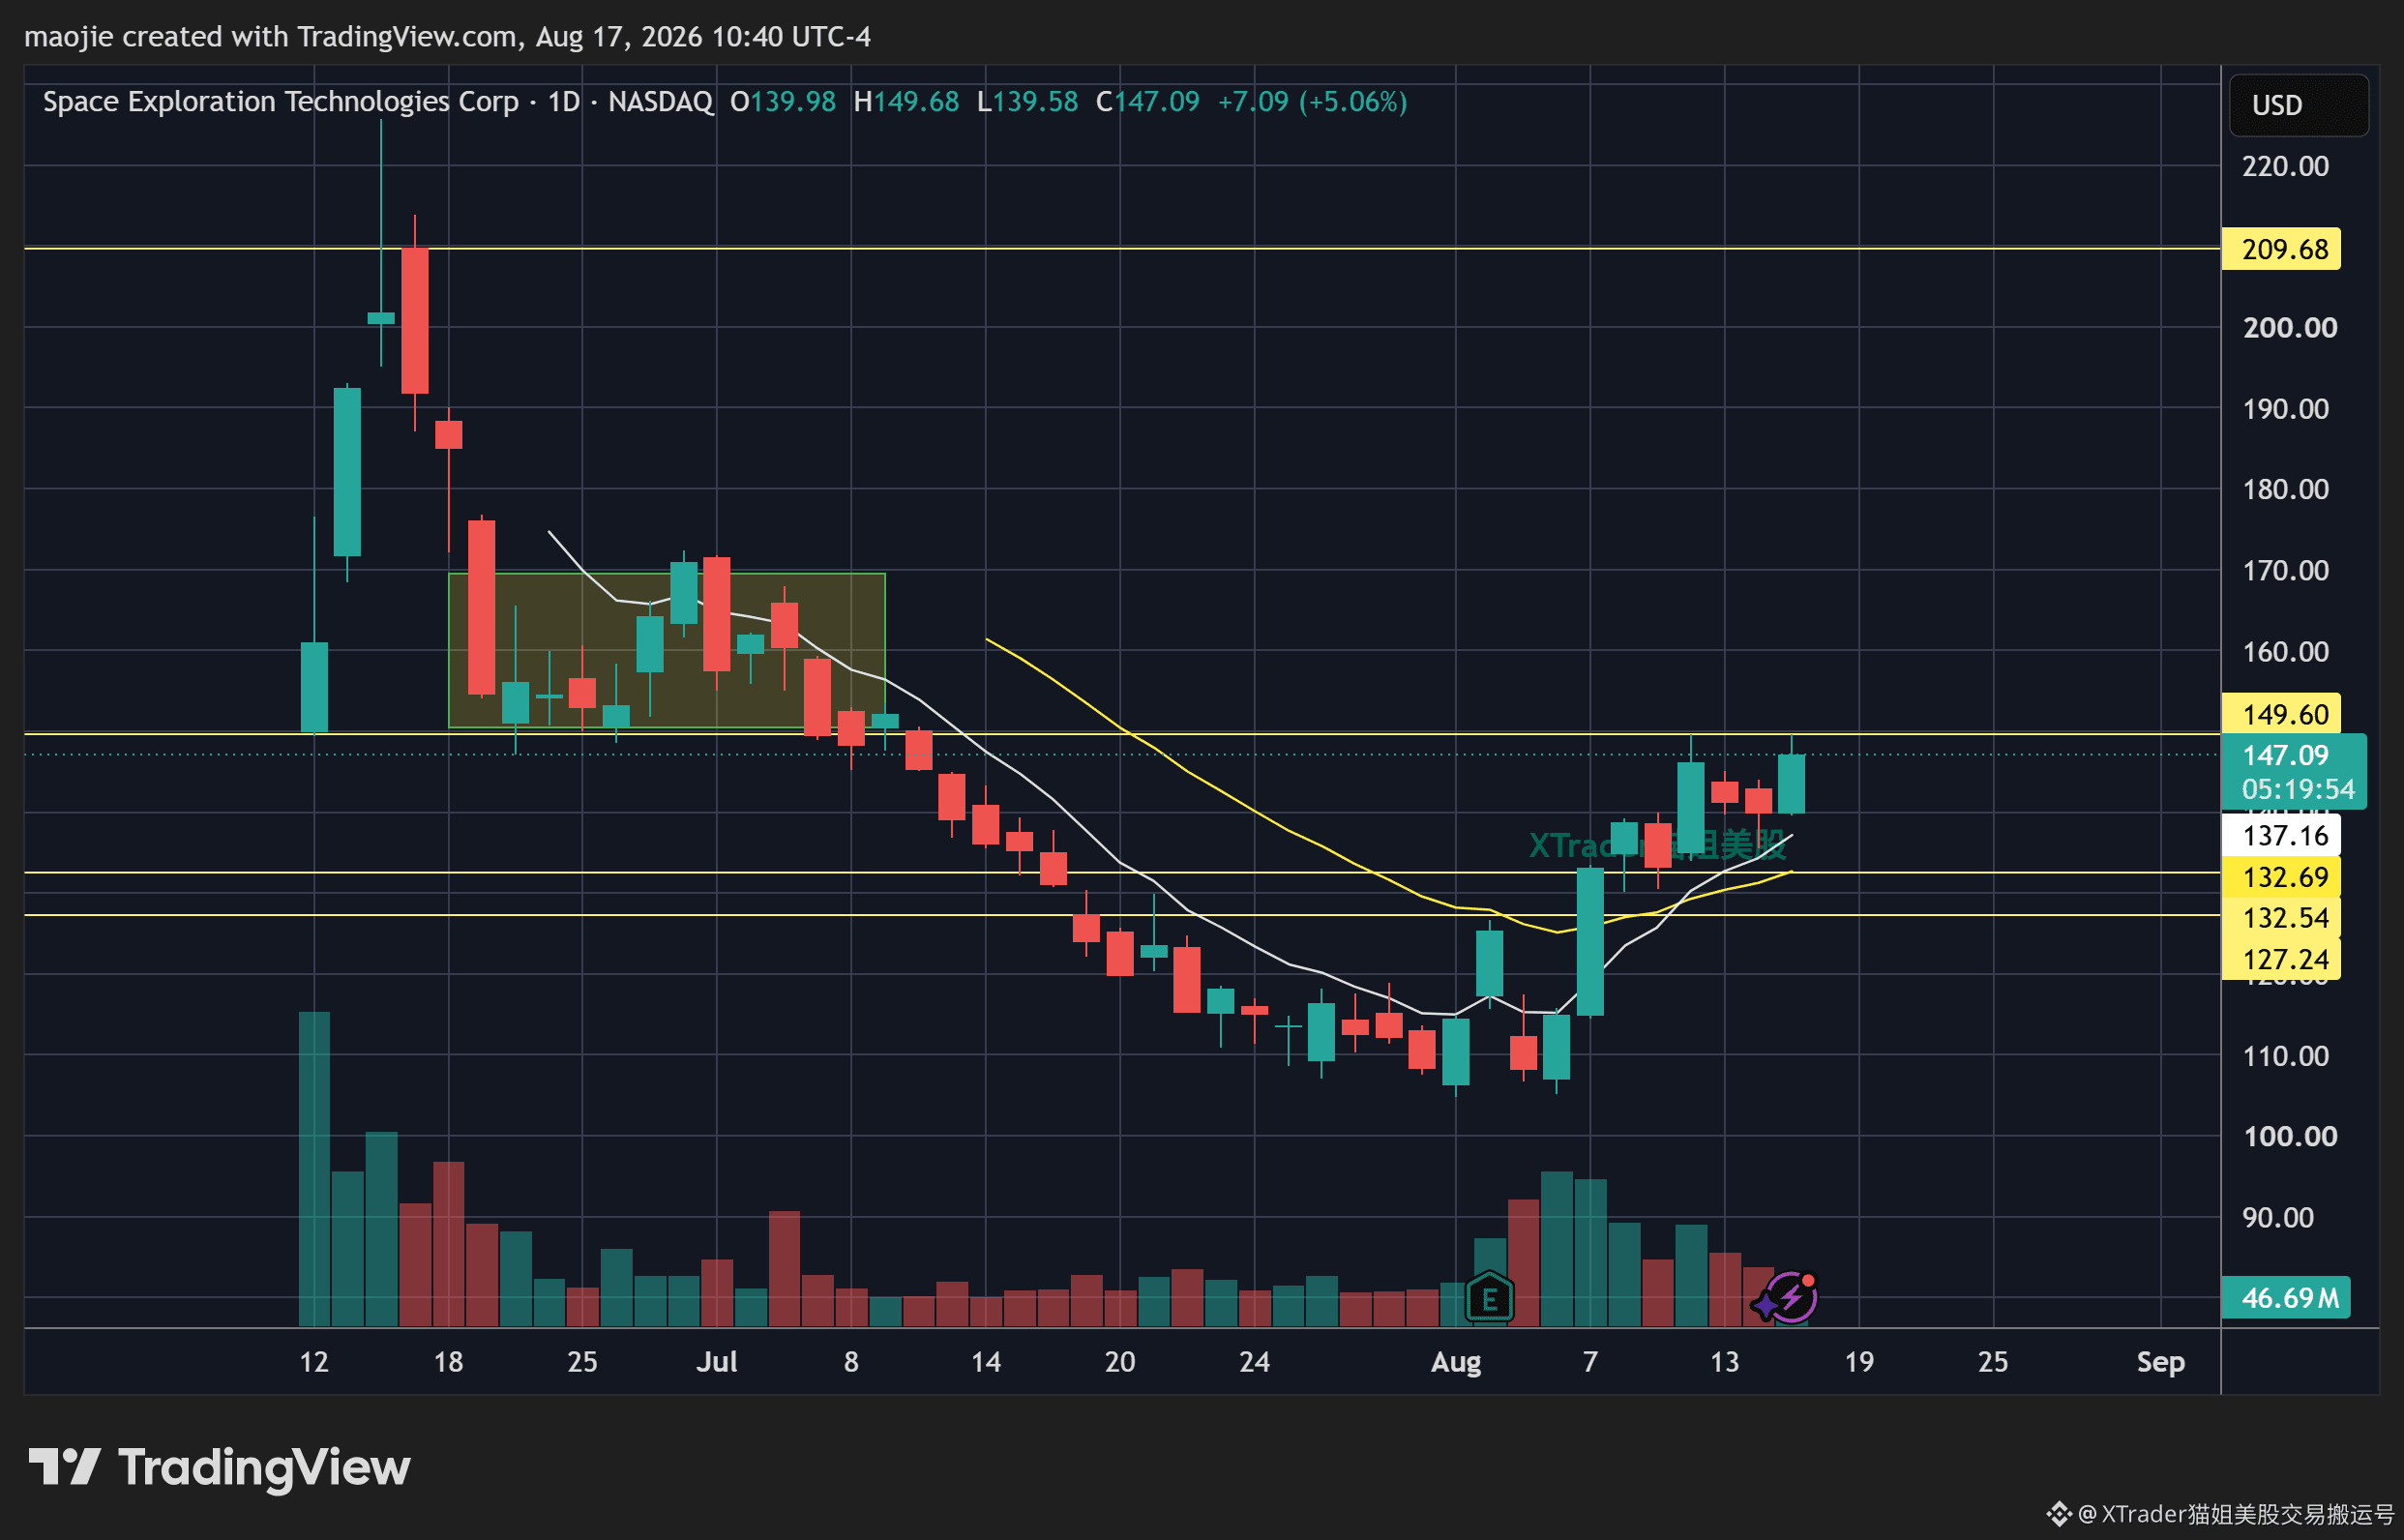Click the 05:19:54 bar countdown timer
This screenshot has width=2404, height=1540.
pos(2298,789)
